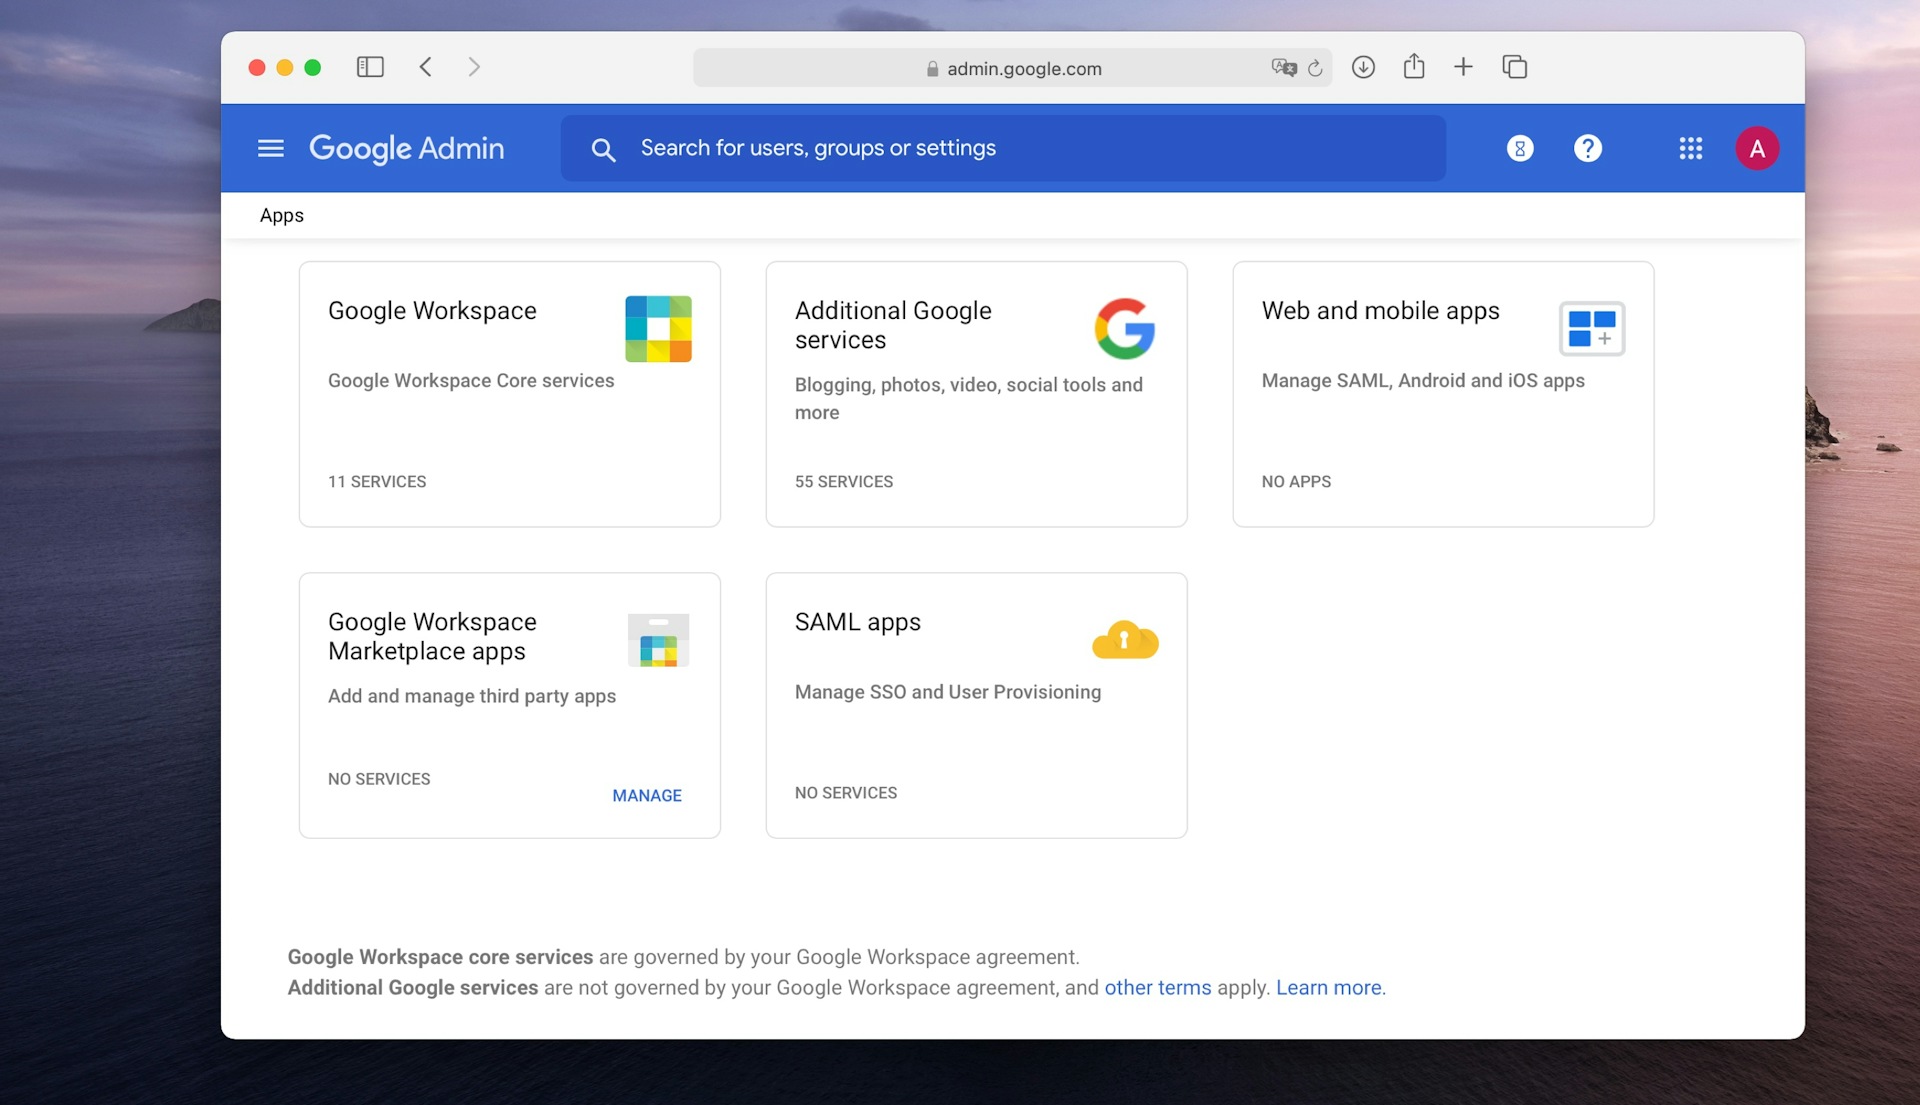Reload the page with refresh icon
The image size is (1920, 1105).
(x=1315, y=68)
